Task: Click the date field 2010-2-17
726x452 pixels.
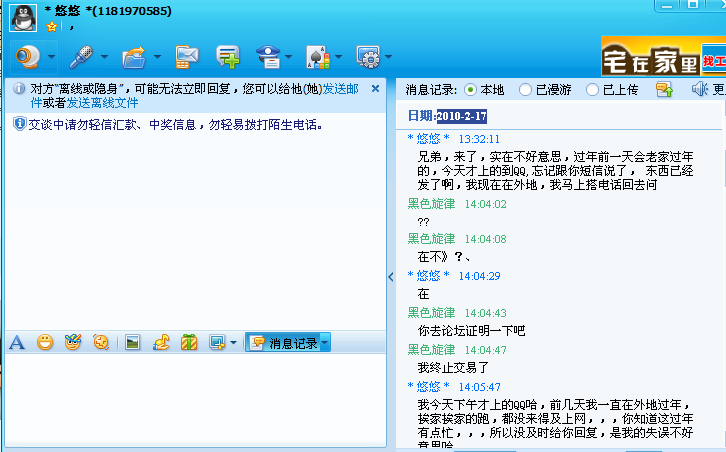Action: [x=462, y=116]
